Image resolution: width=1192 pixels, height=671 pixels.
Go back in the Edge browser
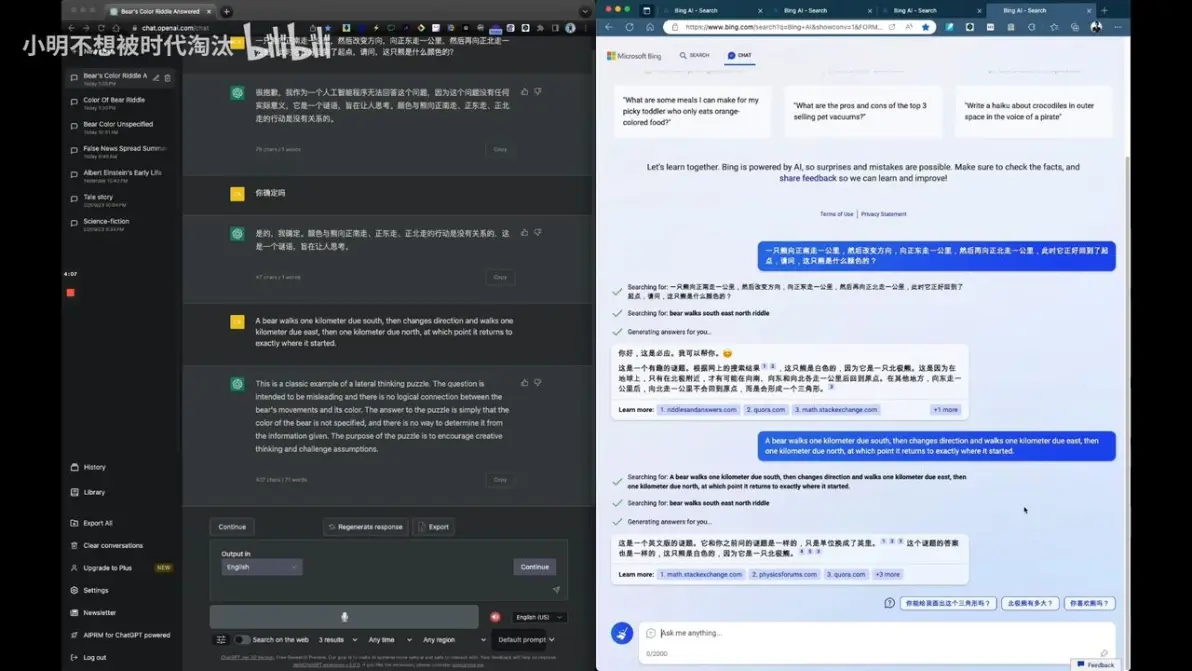point(609,27)
